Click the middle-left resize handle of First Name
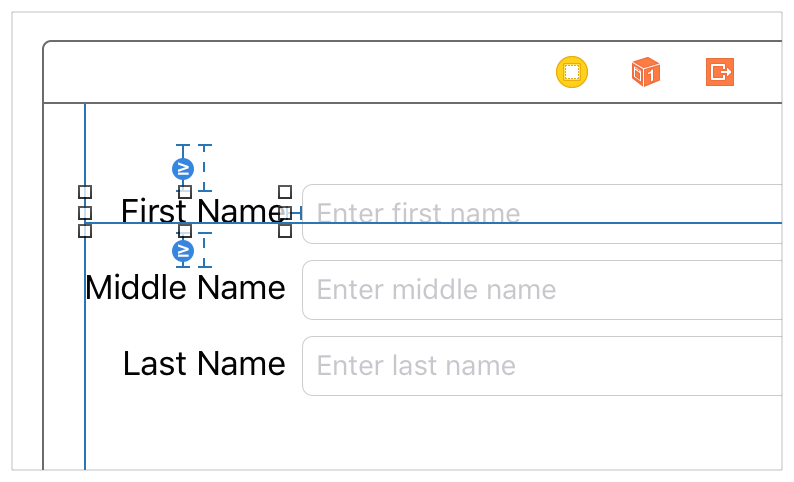This screenshot has height=482, width=794. (85, 212)
